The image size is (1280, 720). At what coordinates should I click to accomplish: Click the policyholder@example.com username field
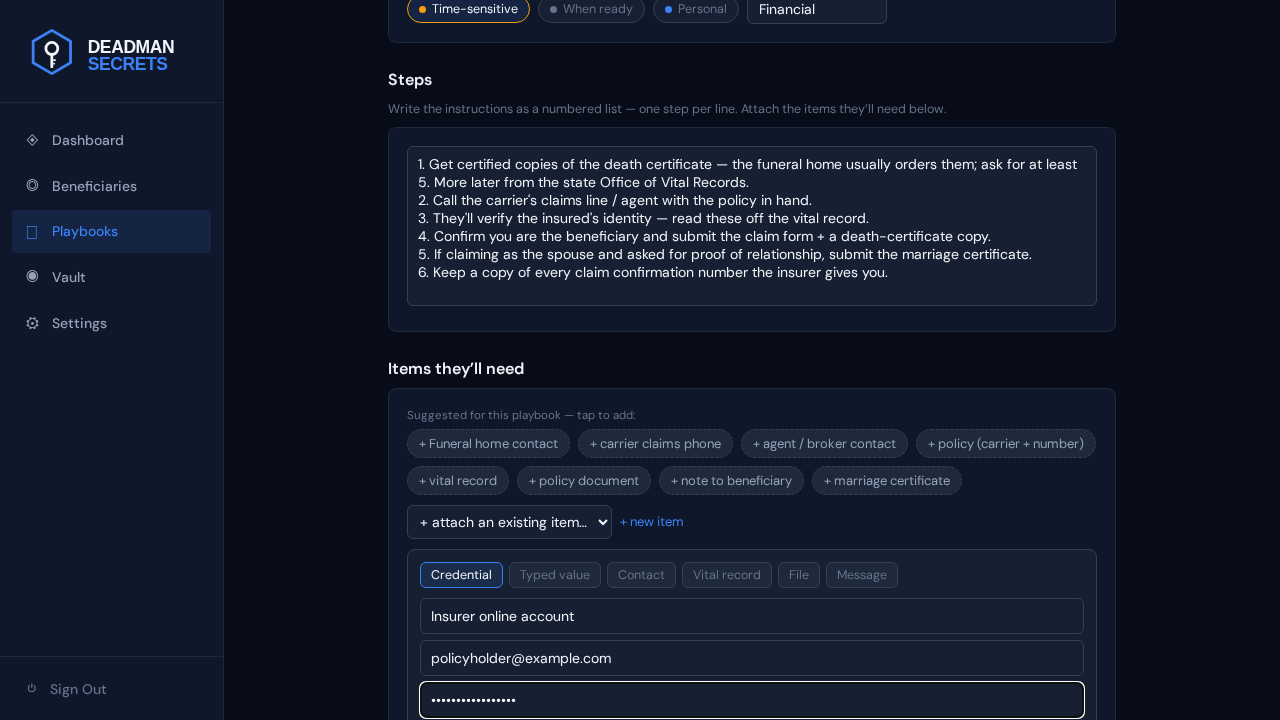(752, 658)
